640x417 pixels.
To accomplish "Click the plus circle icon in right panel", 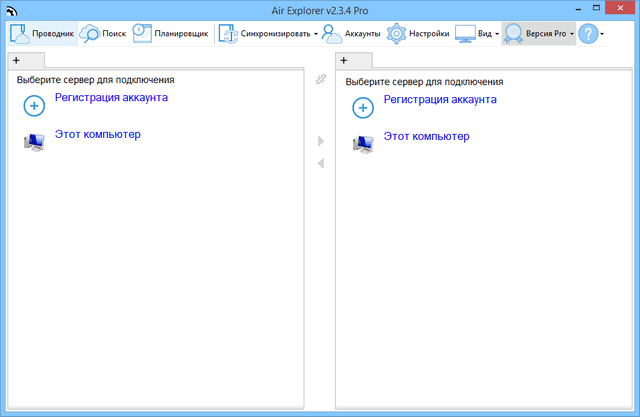I will coord(362,107).
